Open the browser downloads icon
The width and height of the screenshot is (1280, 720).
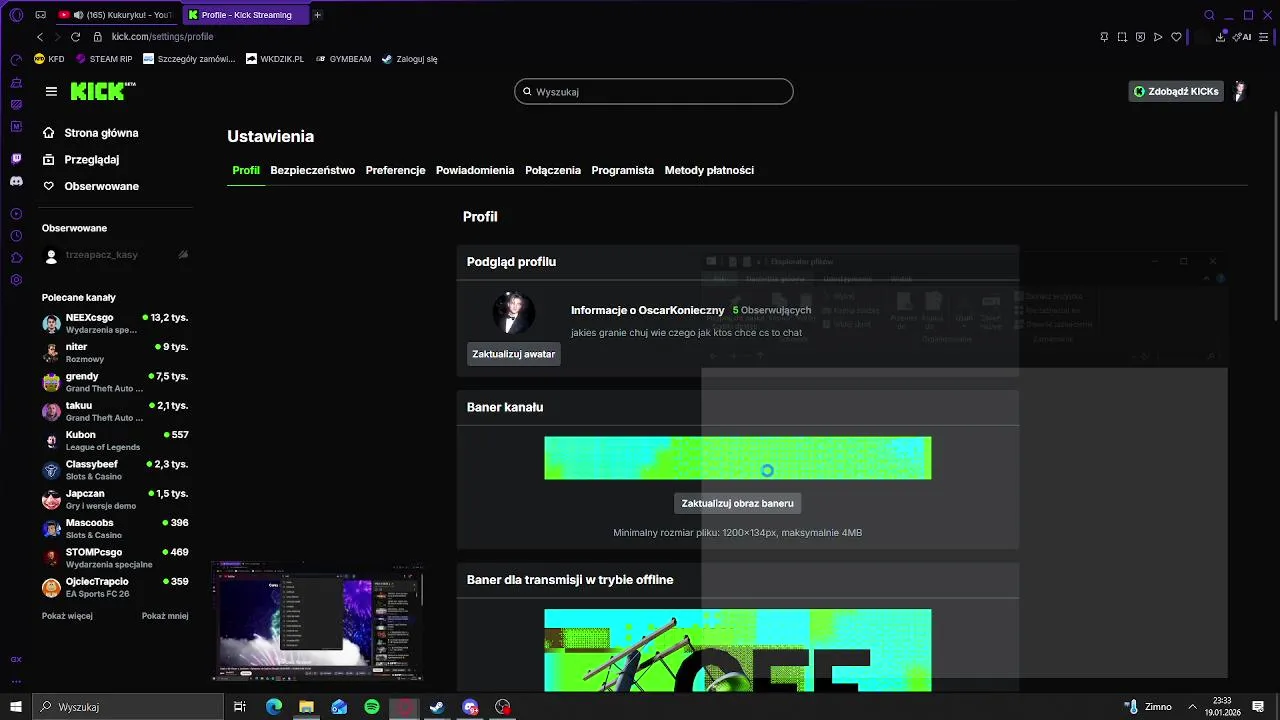pos(1221,36)
